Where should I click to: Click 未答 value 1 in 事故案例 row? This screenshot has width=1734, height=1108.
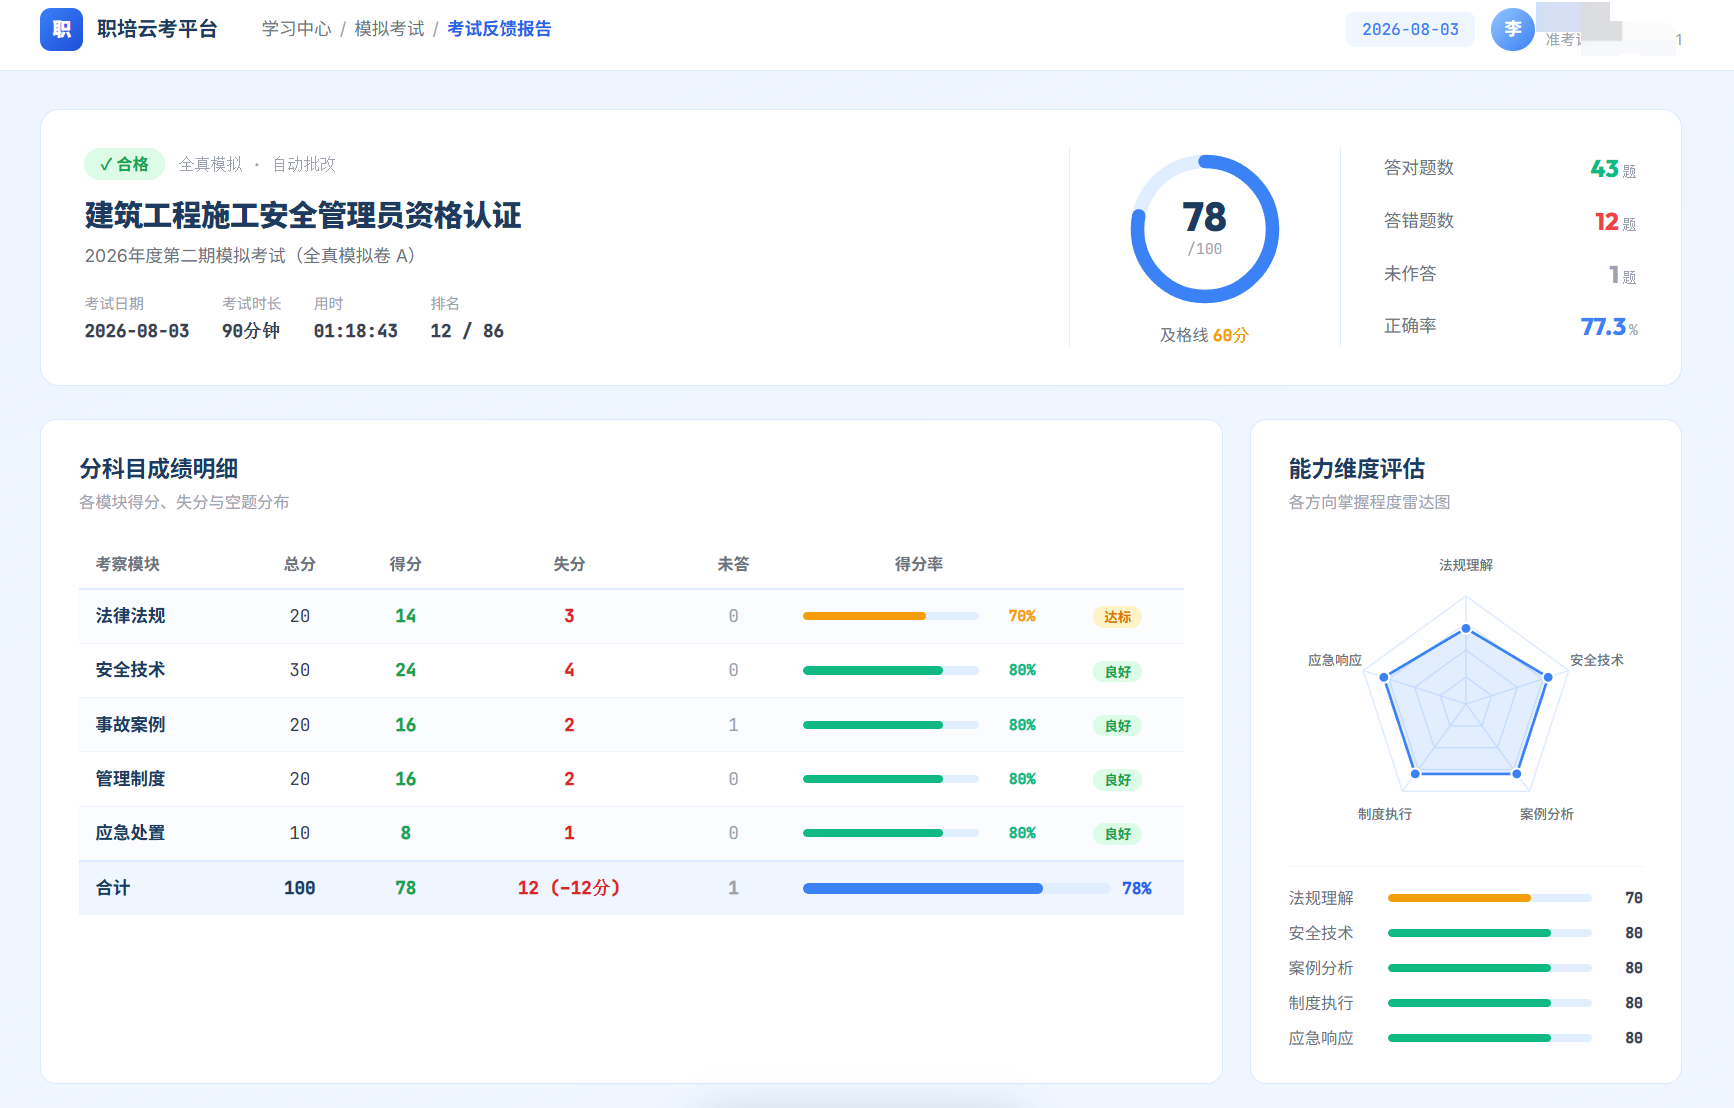click(x=733, y=725)
